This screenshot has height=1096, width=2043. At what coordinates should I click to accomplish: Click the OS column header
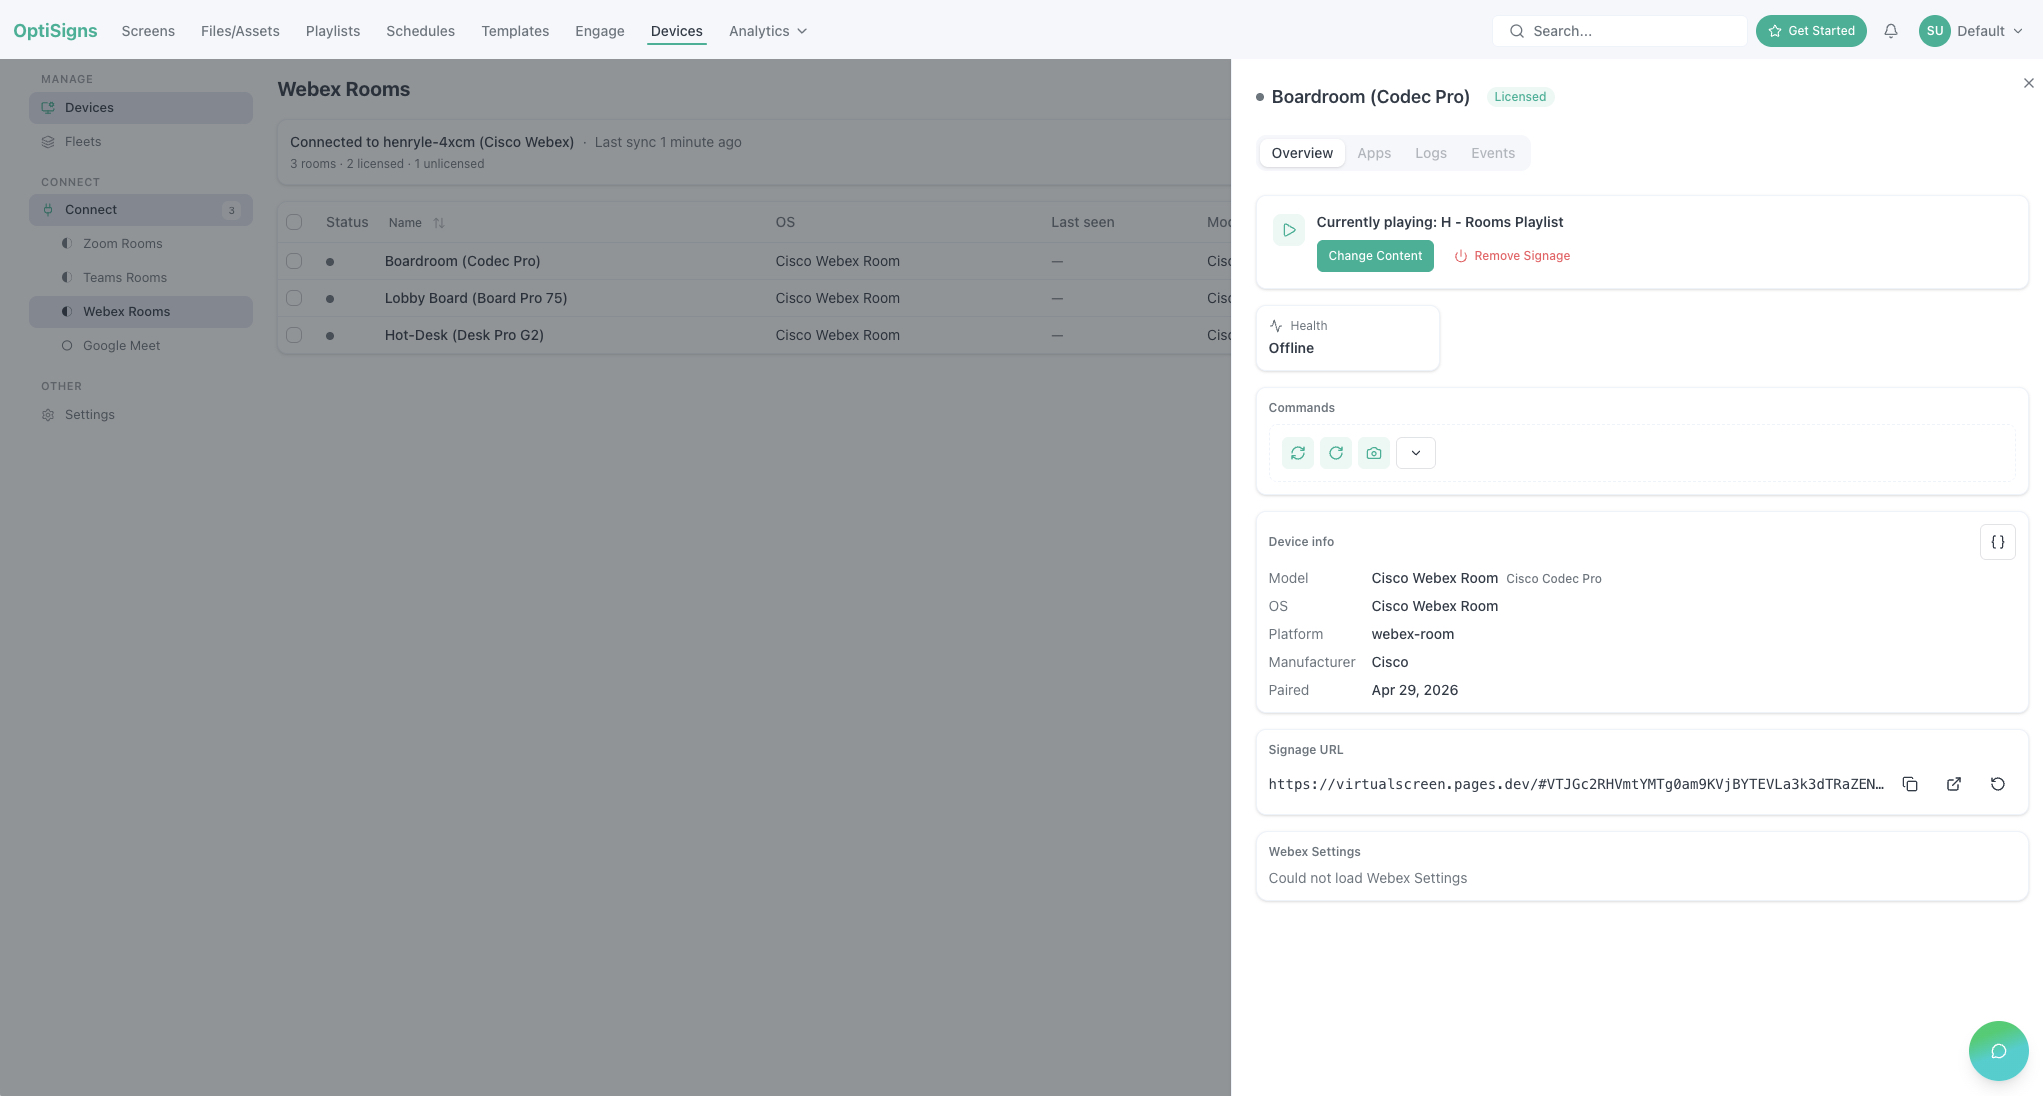pos(785,222)
